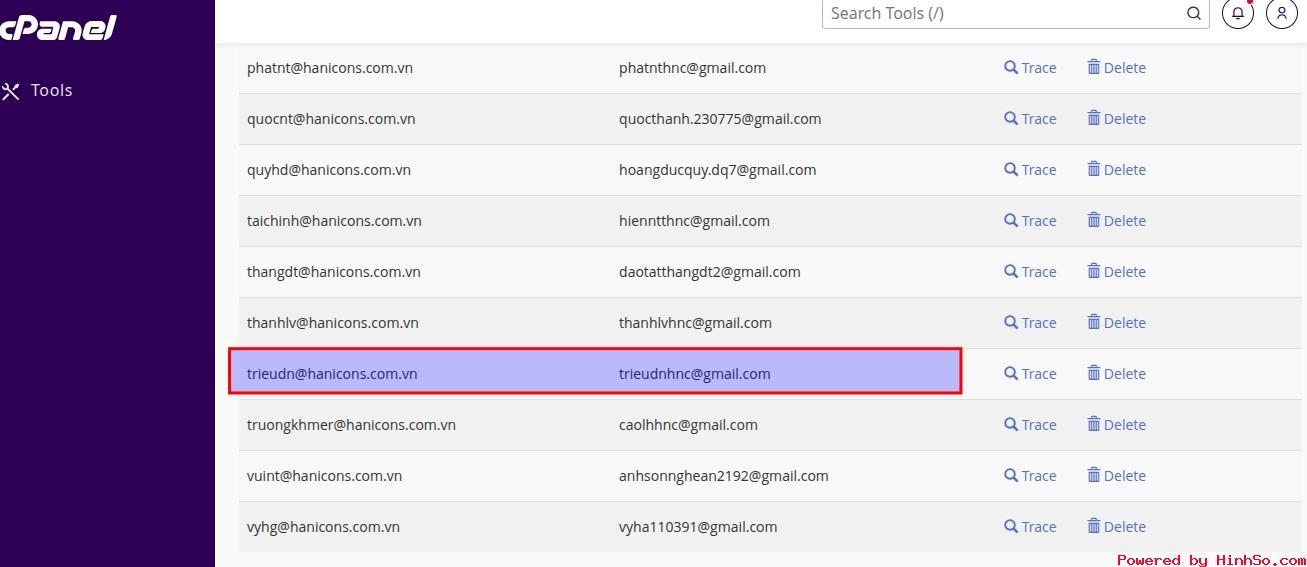The width and height of the screenshot is (1307, 567).
Task: Select the address taichinh@hanicons.com.vn
Action: [x=334, y=221]
